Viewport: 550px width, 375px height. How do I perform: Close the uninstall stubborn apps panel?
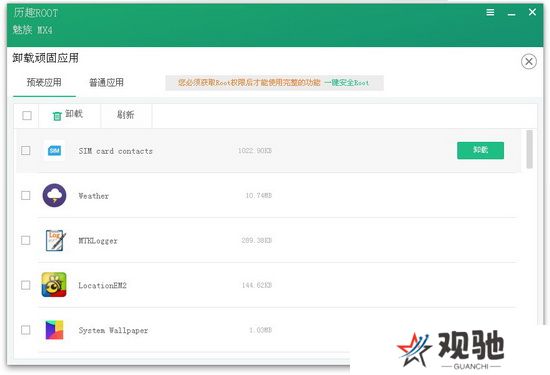[529, 62]
